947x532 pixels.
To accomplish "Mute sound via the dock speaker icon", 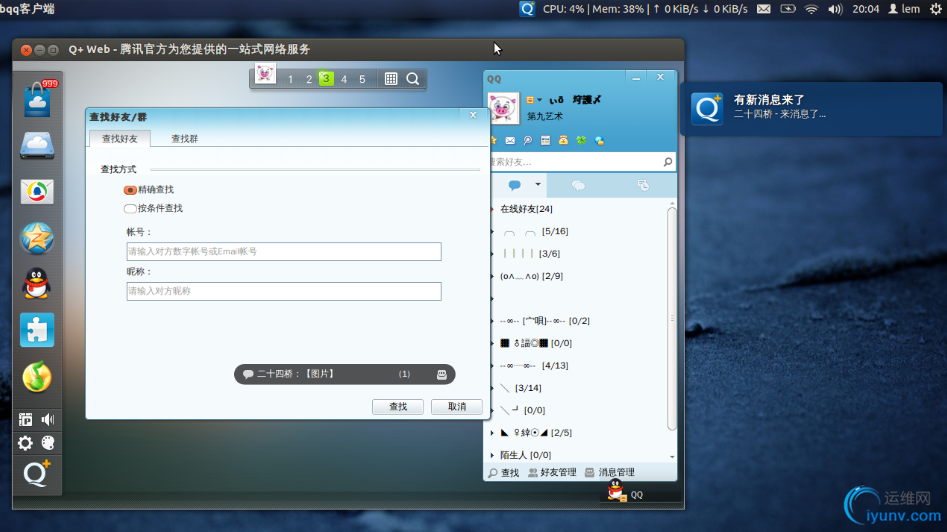I will click(x=48, y=419).
